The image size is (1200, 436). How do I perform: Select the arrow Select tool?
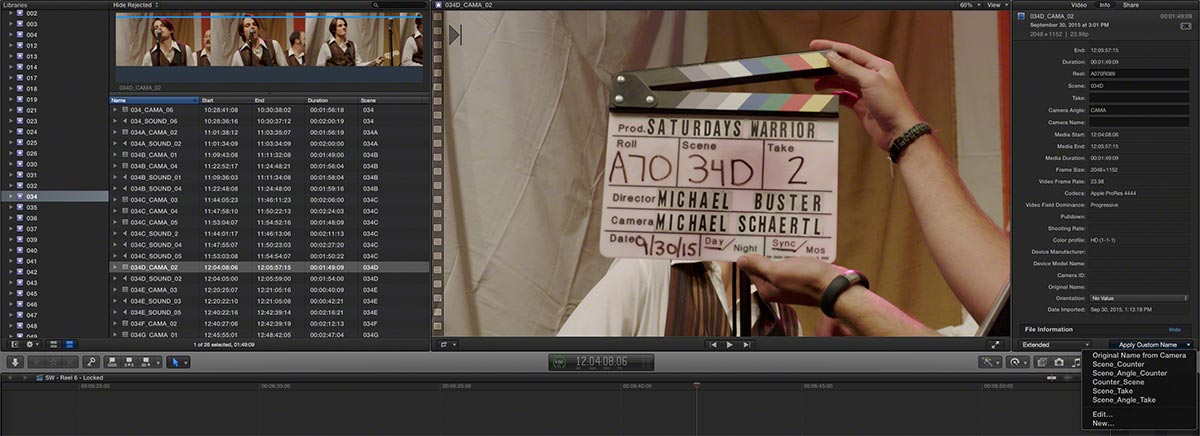[x=175, y=362]
